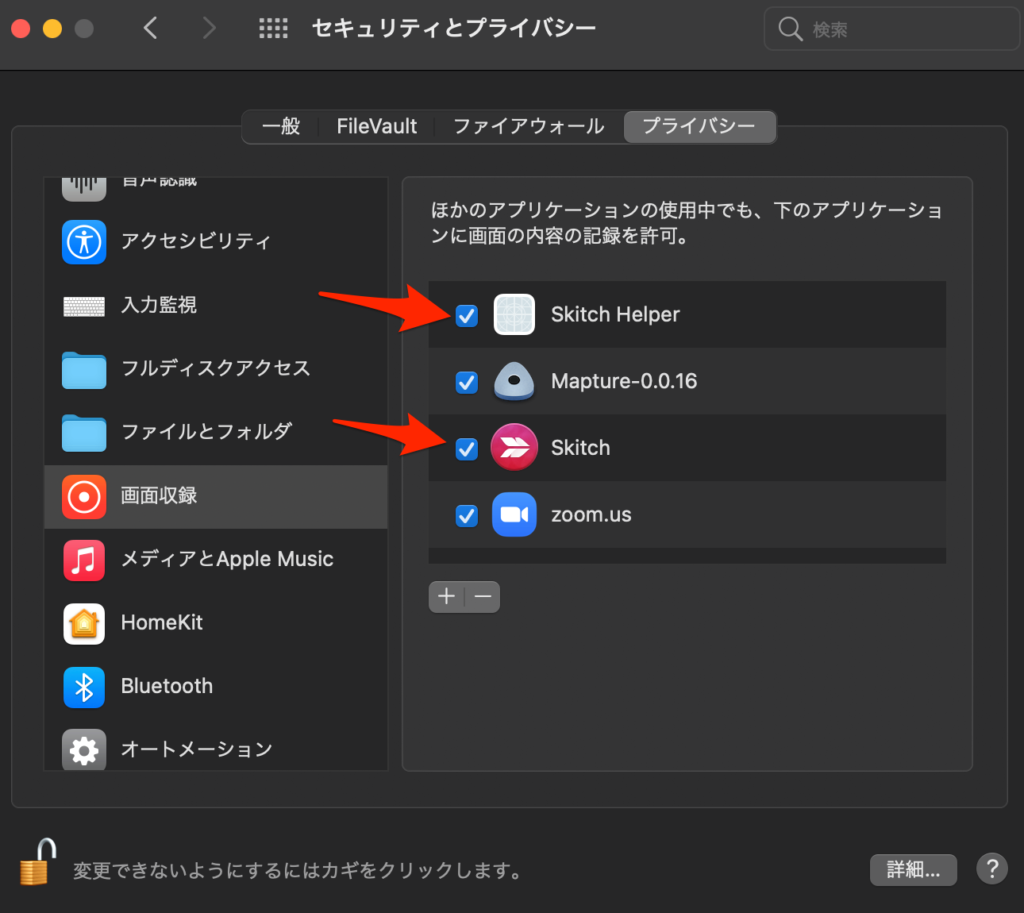Select the プライバシー tab
This screenshot has width=1024, height=913.
coord(699,126)
